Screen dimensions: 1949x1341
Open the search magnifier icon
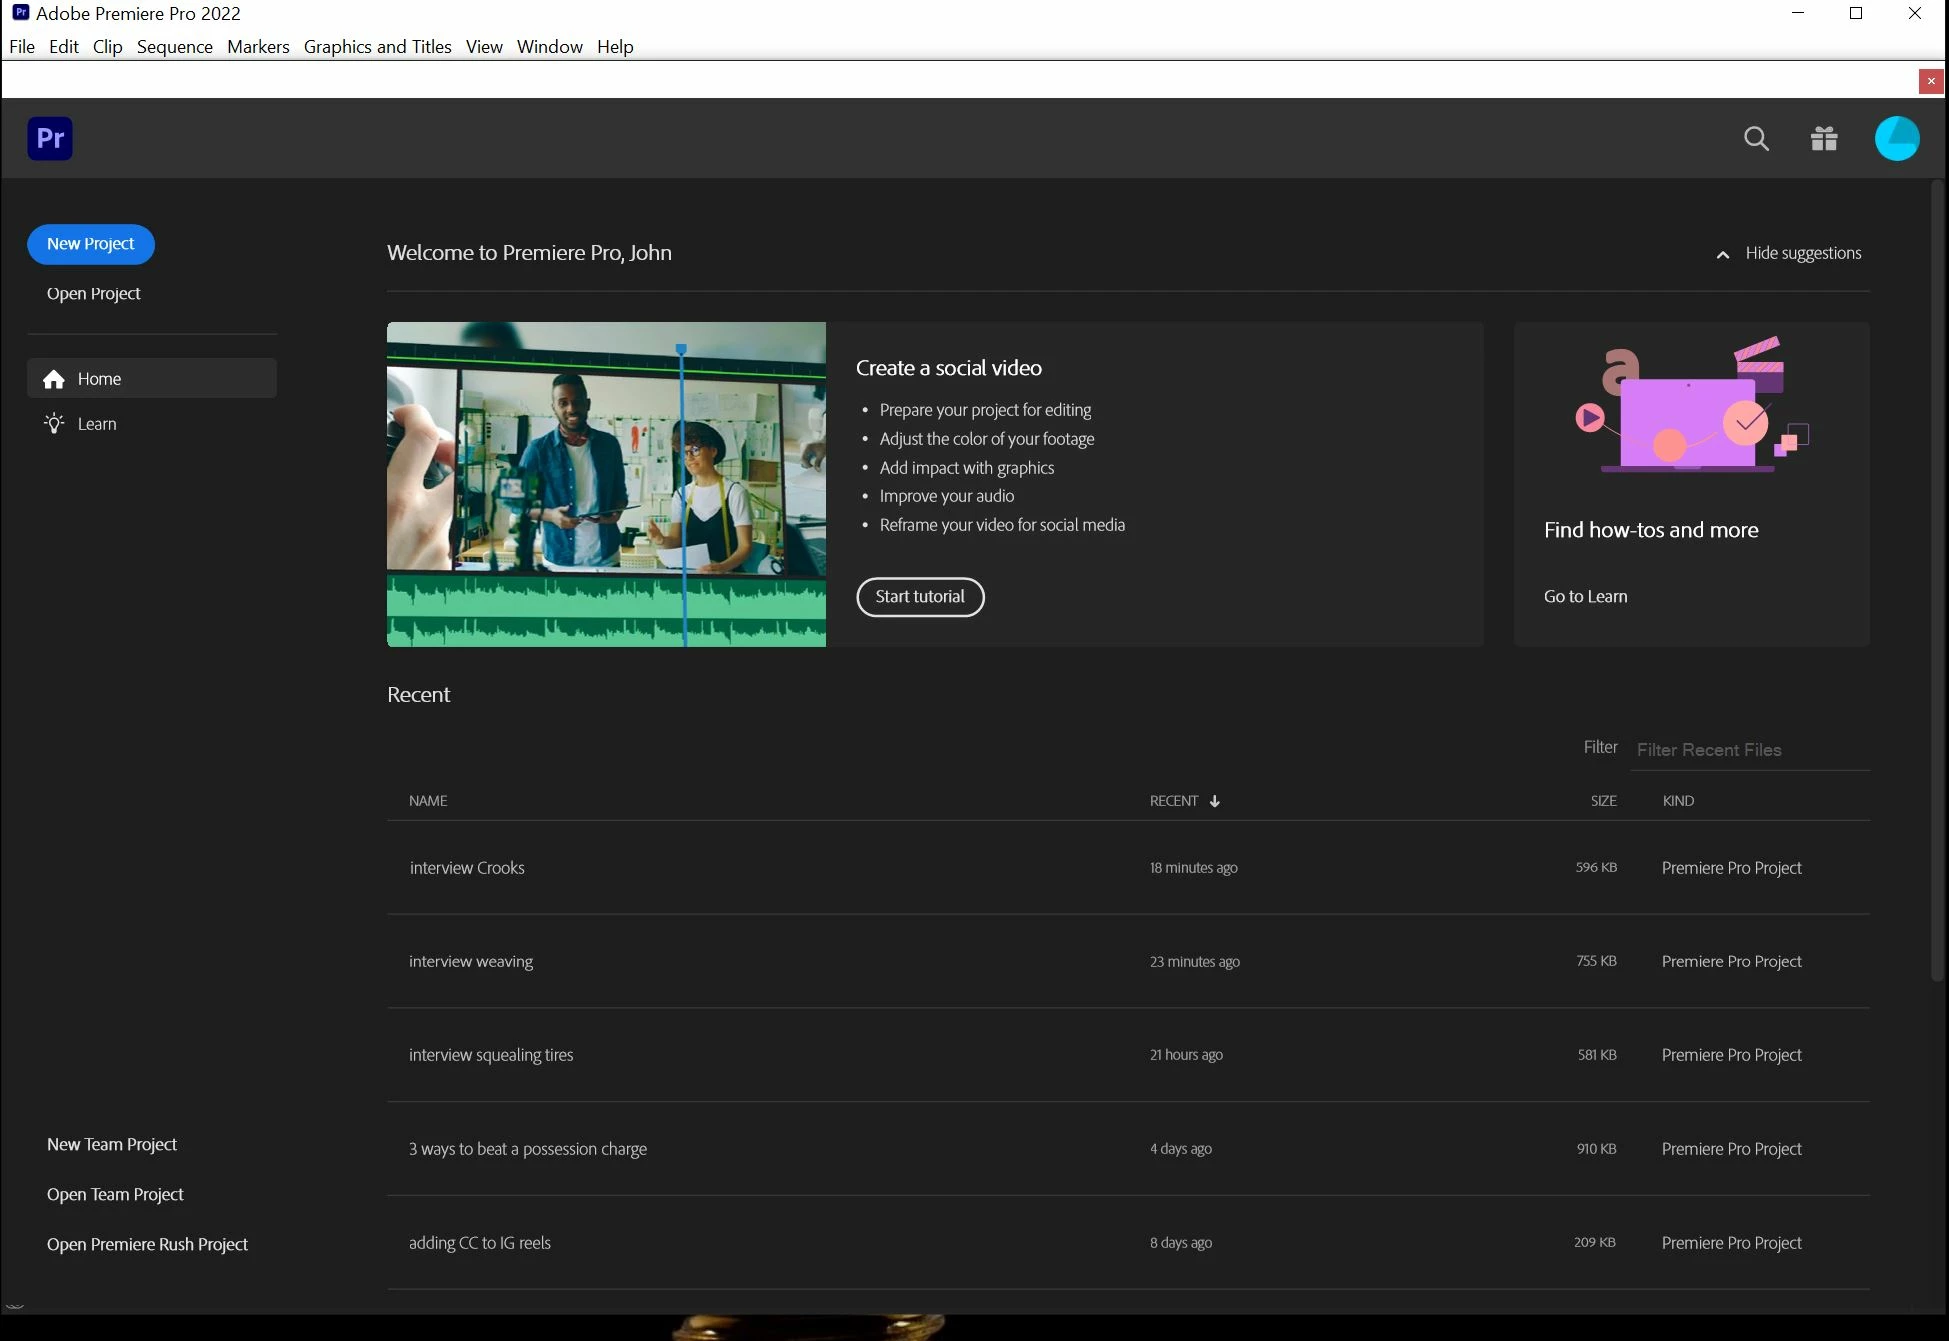(1756, 139)
